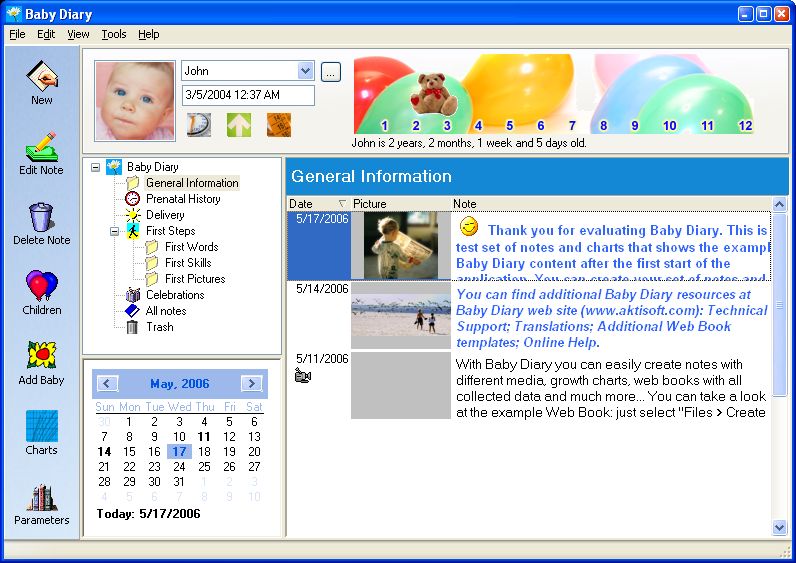Click the New note icon in sidebar

point(41,77)
